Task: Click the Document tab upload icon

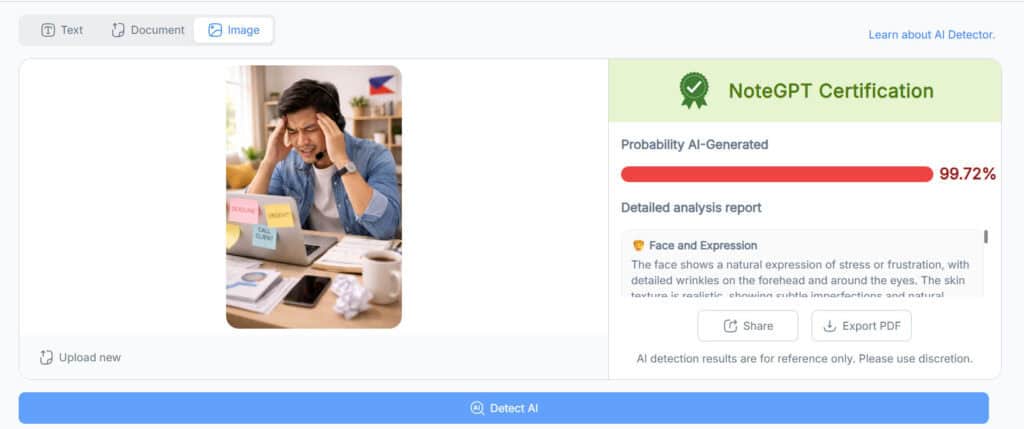Action: tap(118, 30)
